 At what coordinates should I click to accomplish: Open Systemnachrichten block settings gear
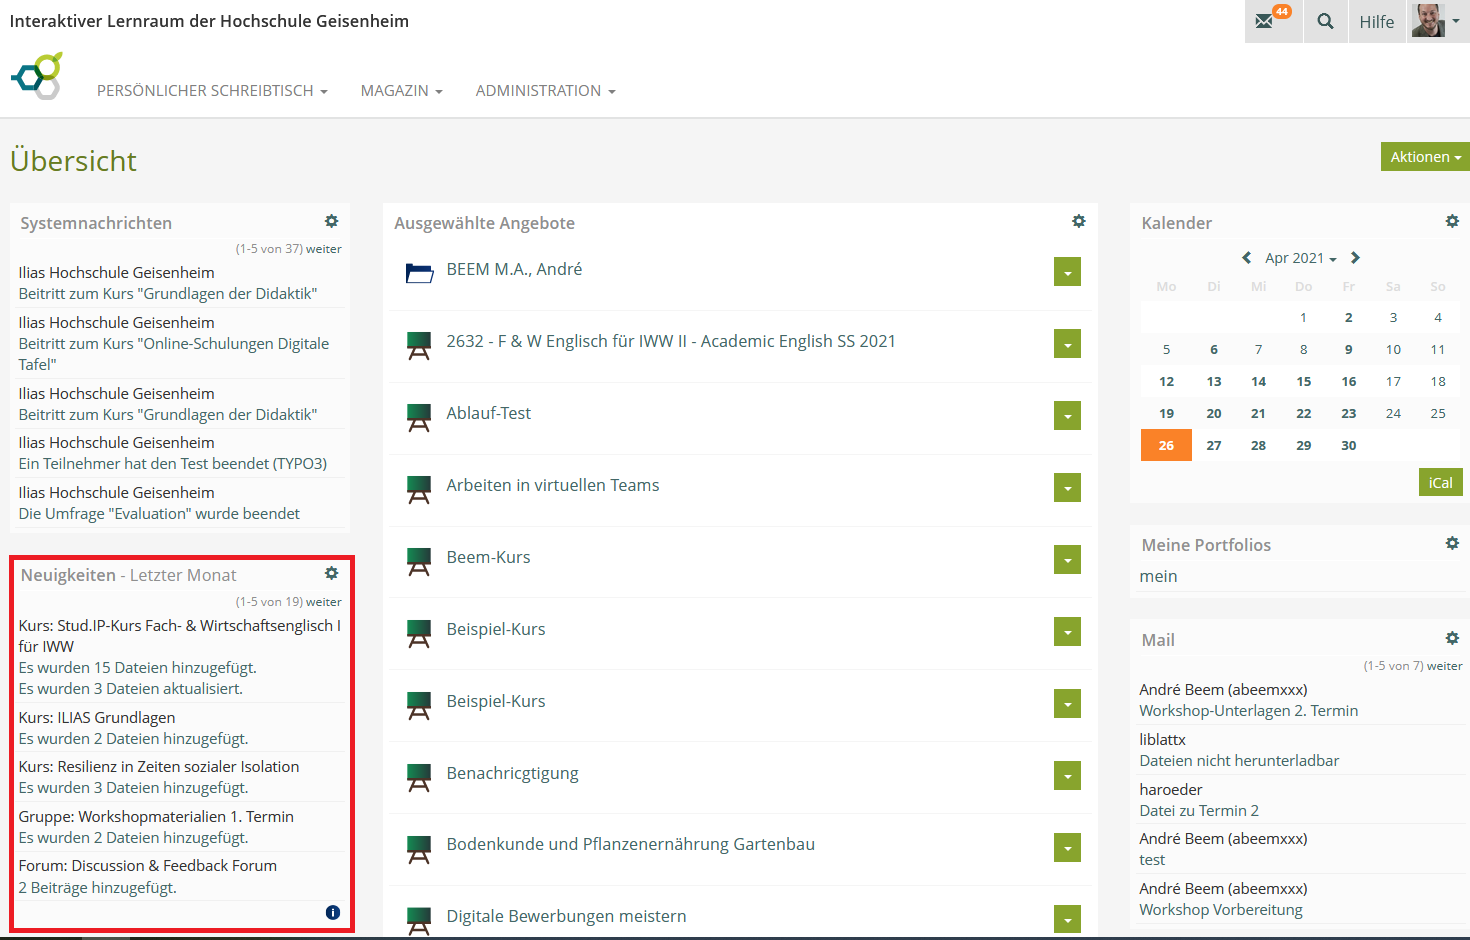point(331,221)
